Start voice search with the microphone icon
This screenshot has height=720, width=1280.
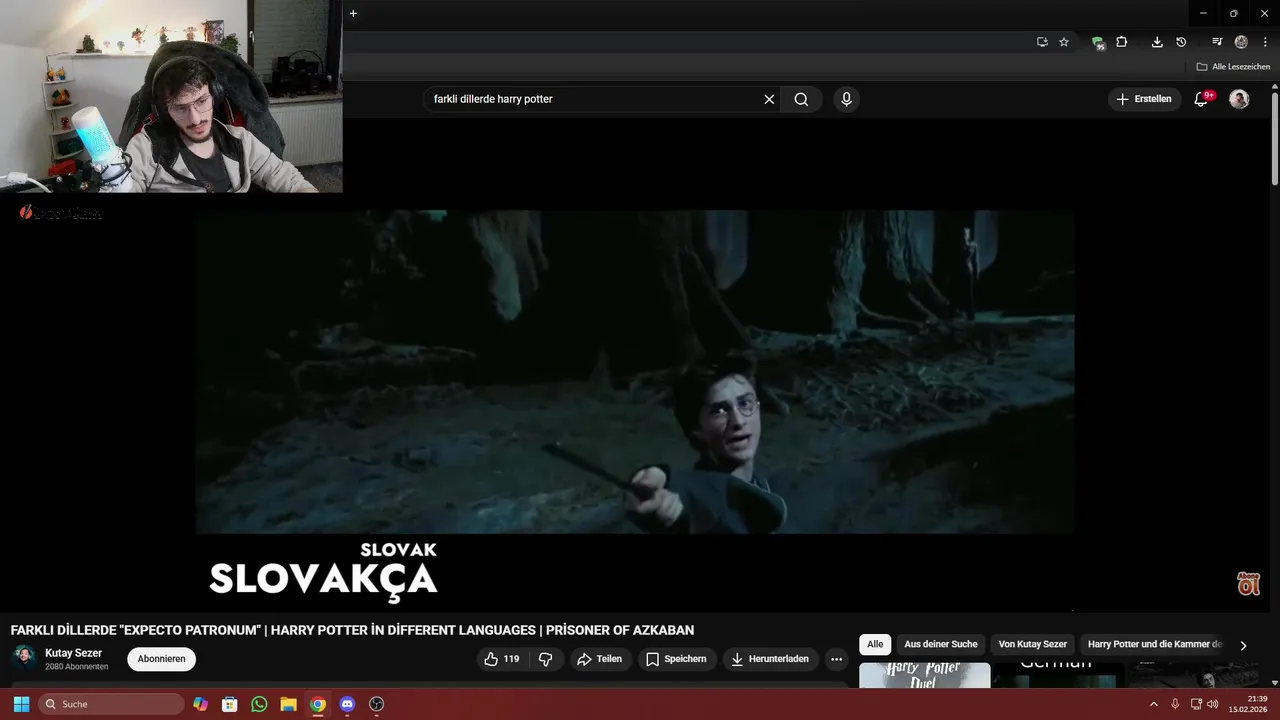click(846, 99)
